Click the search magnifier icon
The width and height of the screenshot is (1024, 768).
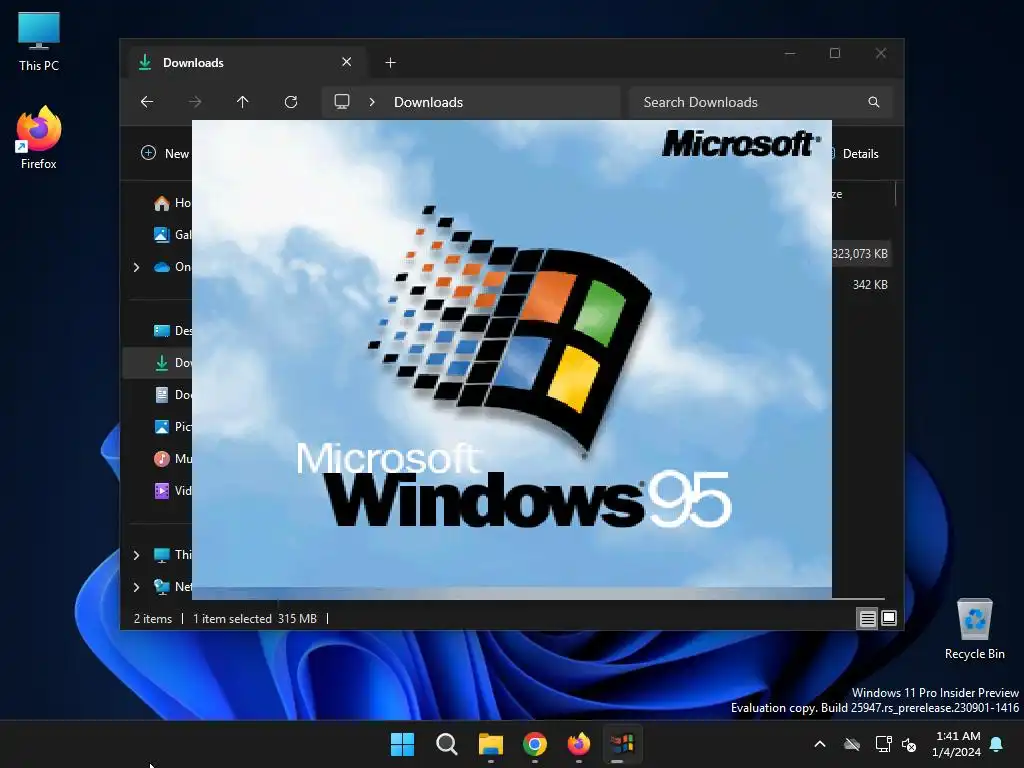[x=874, y=102]
